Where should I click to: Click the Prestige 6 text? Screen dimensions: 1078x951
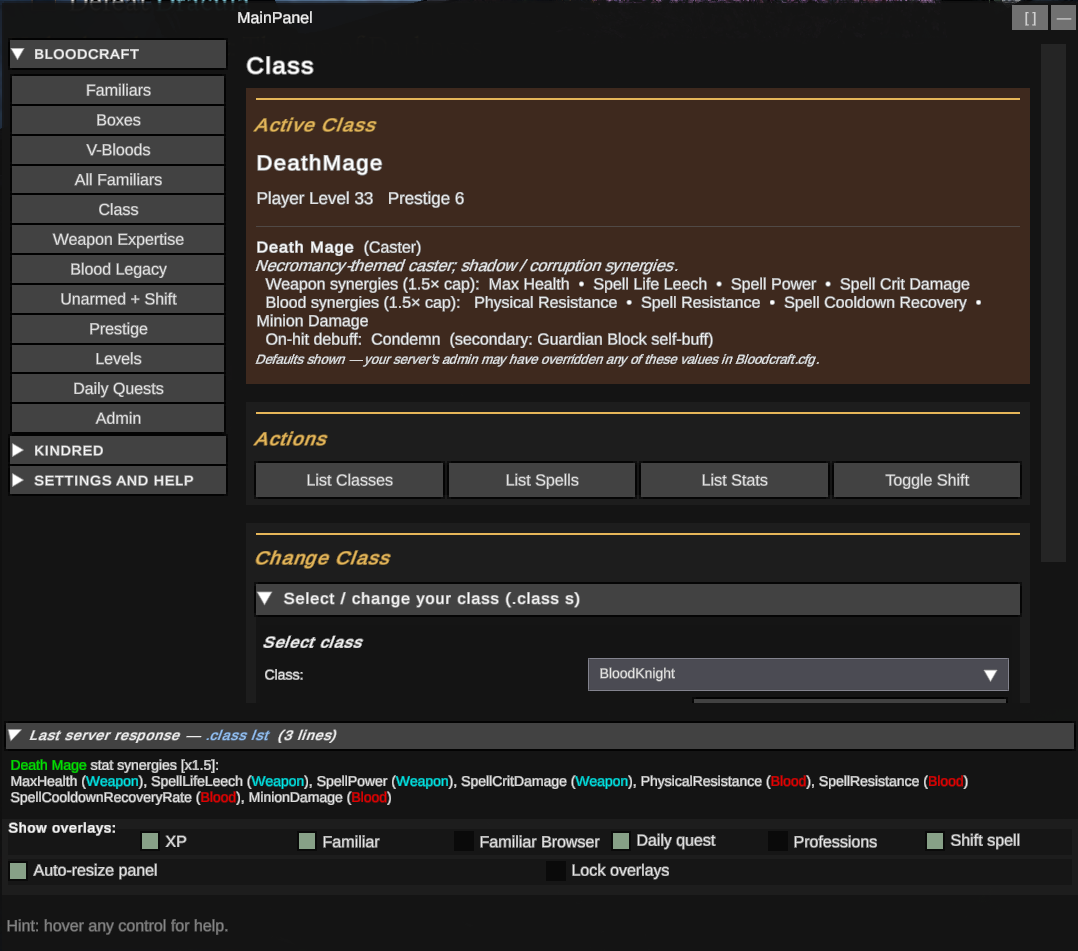point(426,199)
